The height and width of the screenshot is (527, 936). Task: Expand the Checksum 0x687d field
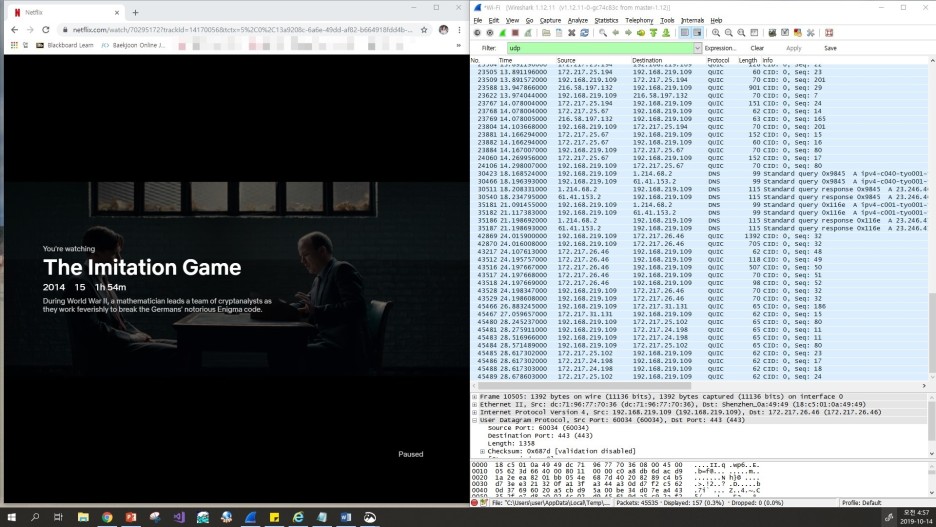pyautogui.click(x=482, y=451)
